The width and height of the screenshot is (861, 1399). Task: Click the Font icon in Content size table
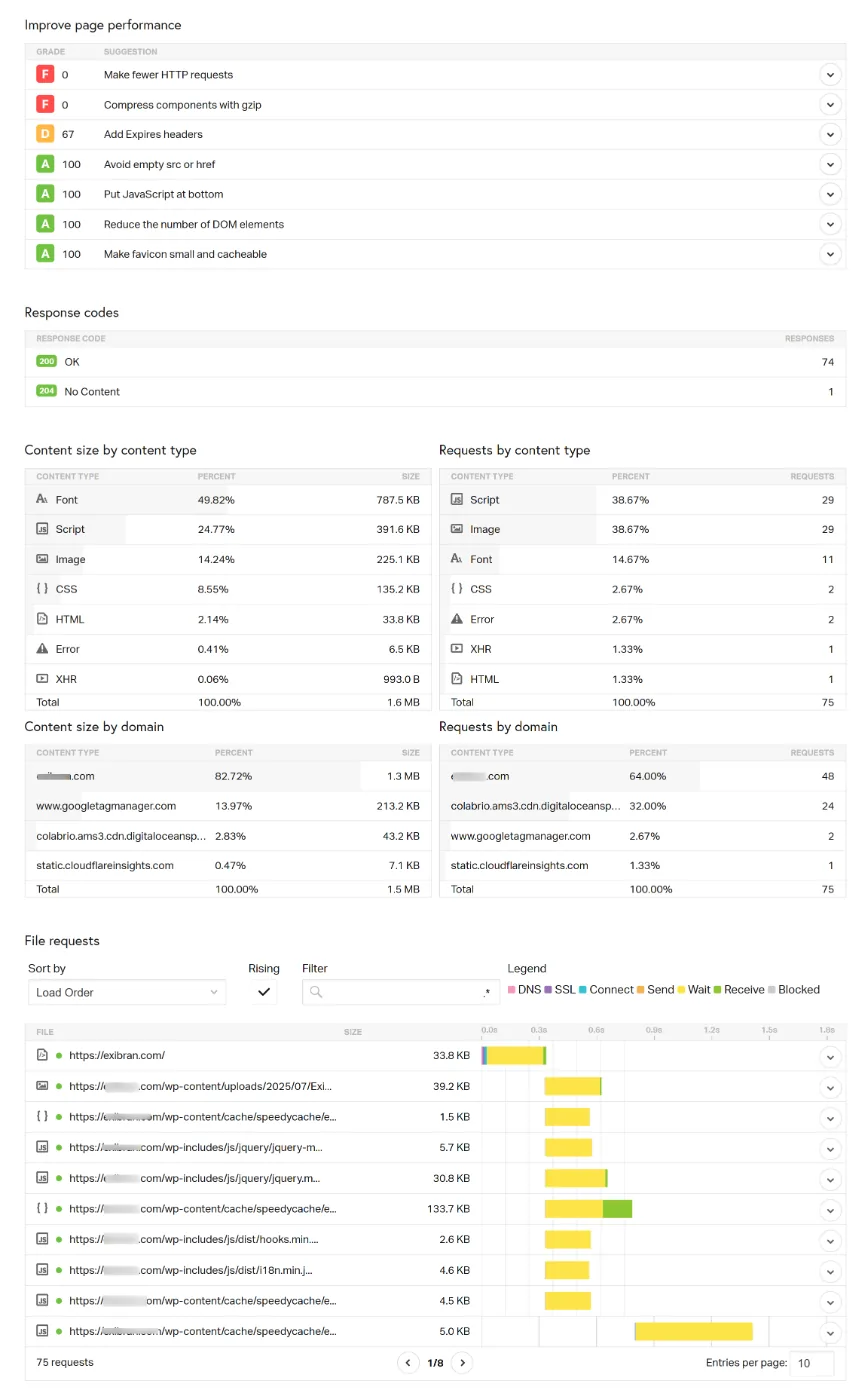click(x=42, y=500)
